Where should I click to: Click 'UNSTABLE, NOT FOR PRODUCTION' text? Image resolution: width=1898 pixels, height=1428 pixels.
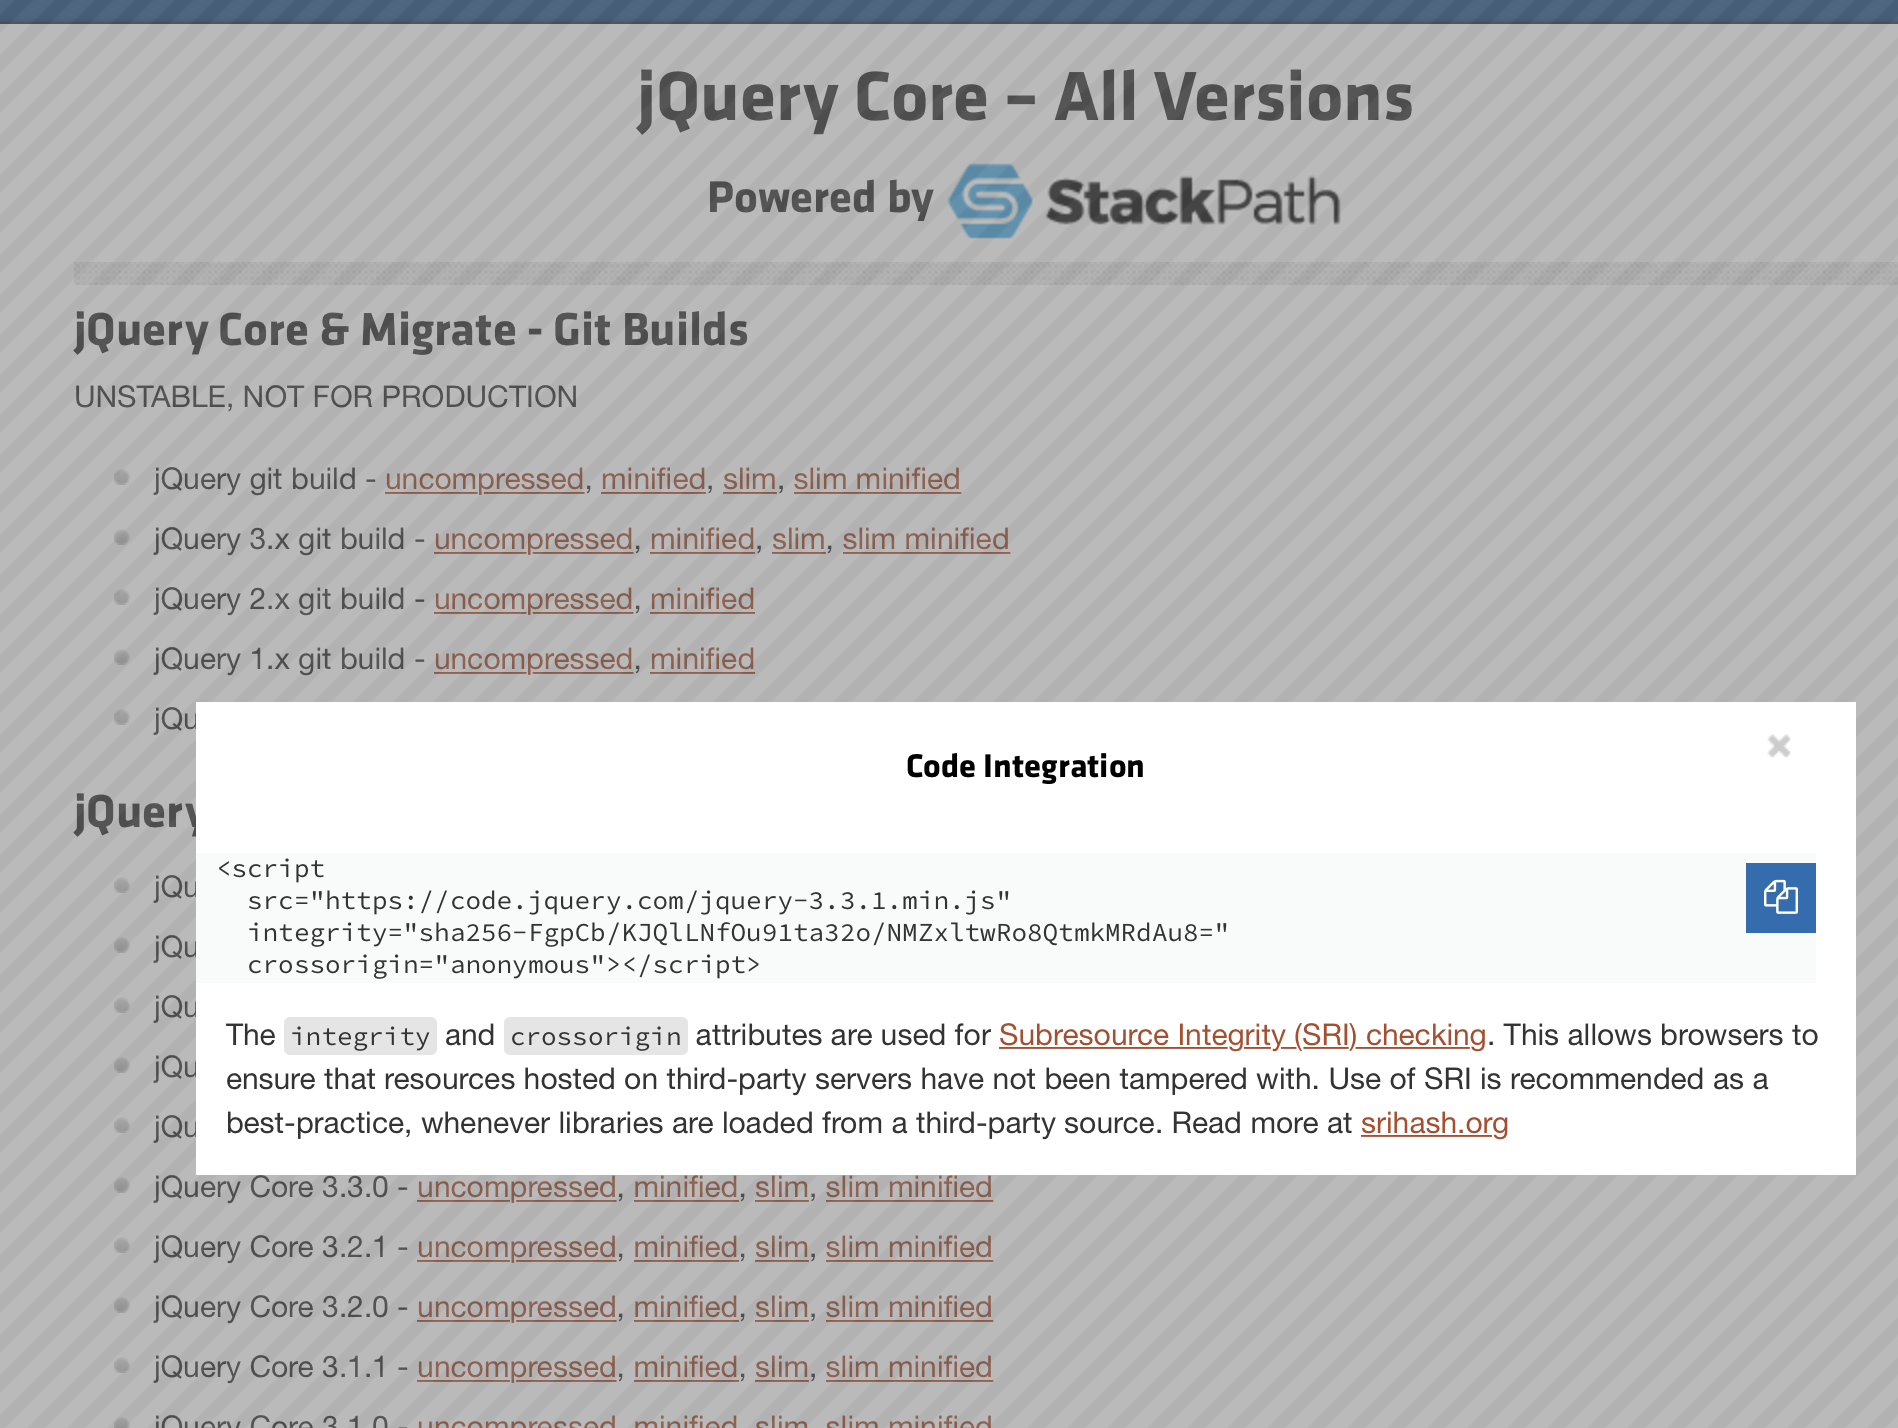pos(326,397)
